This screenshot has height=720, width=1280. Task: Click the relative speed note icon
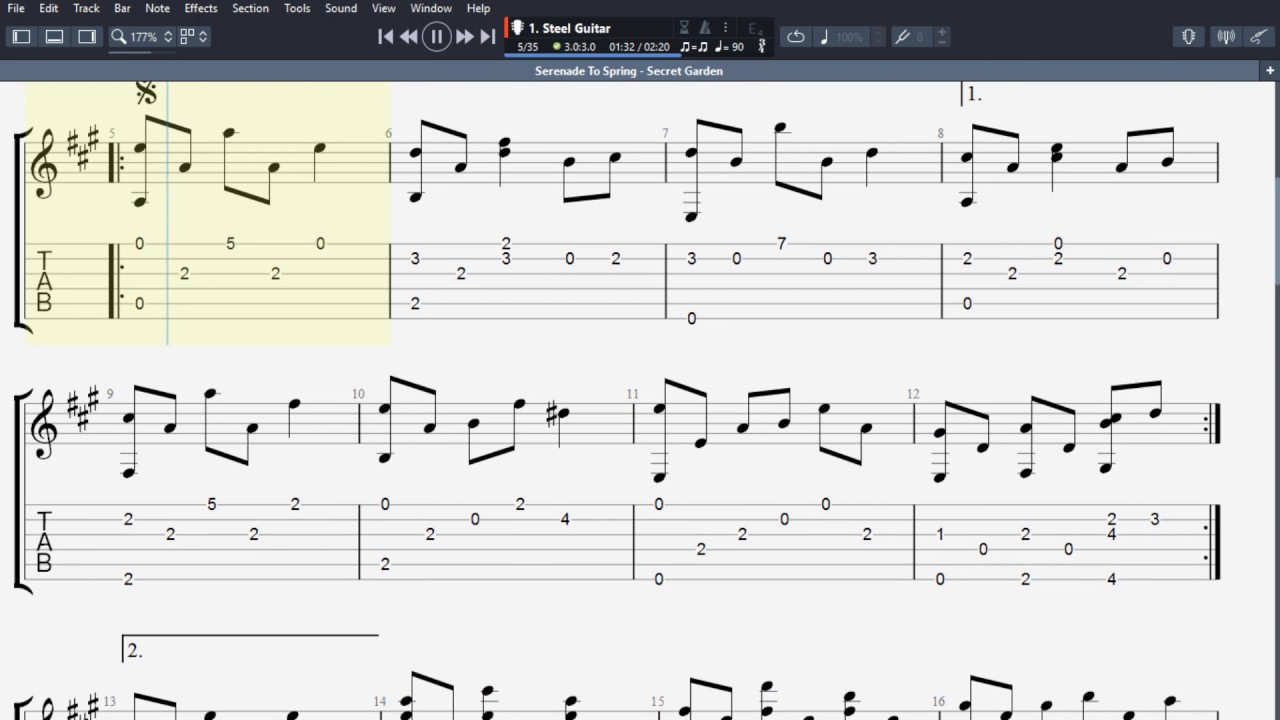(824, 37)
